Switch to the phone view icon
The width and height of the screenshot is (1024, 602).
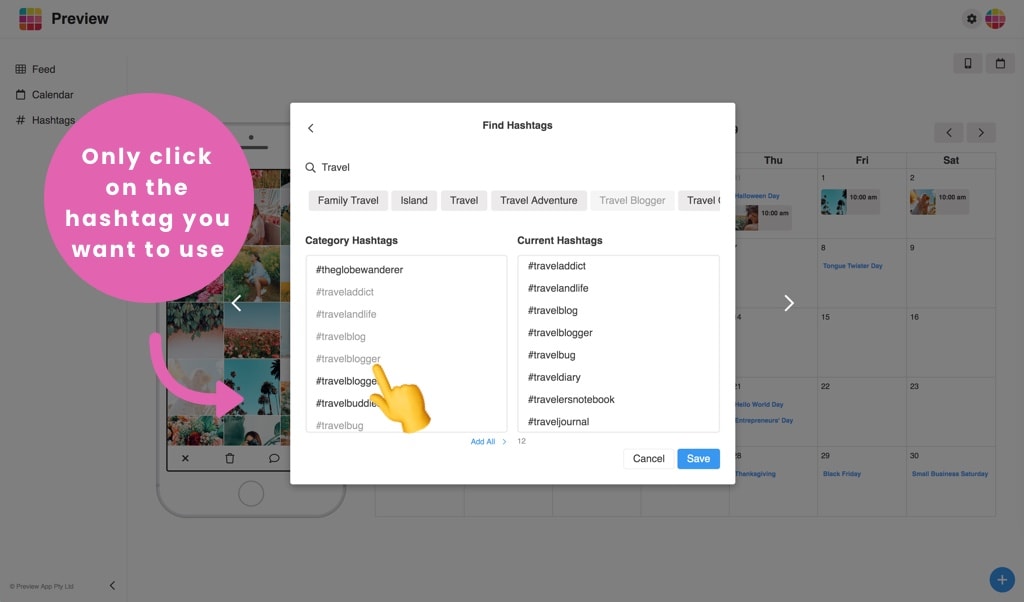click(x=968, y=63)
